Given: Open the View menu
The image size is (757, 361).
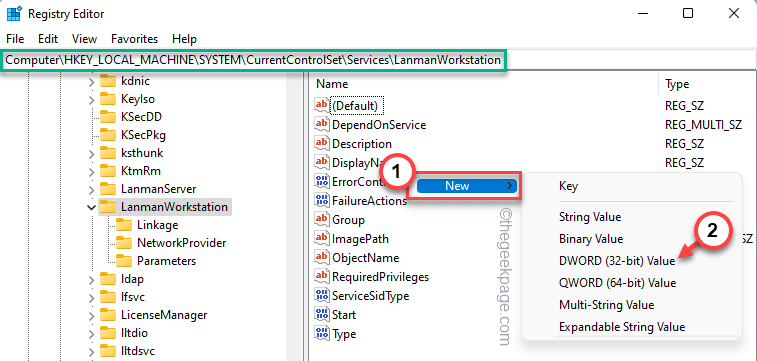Looking at the screenshot, I should tap(84, 39).
